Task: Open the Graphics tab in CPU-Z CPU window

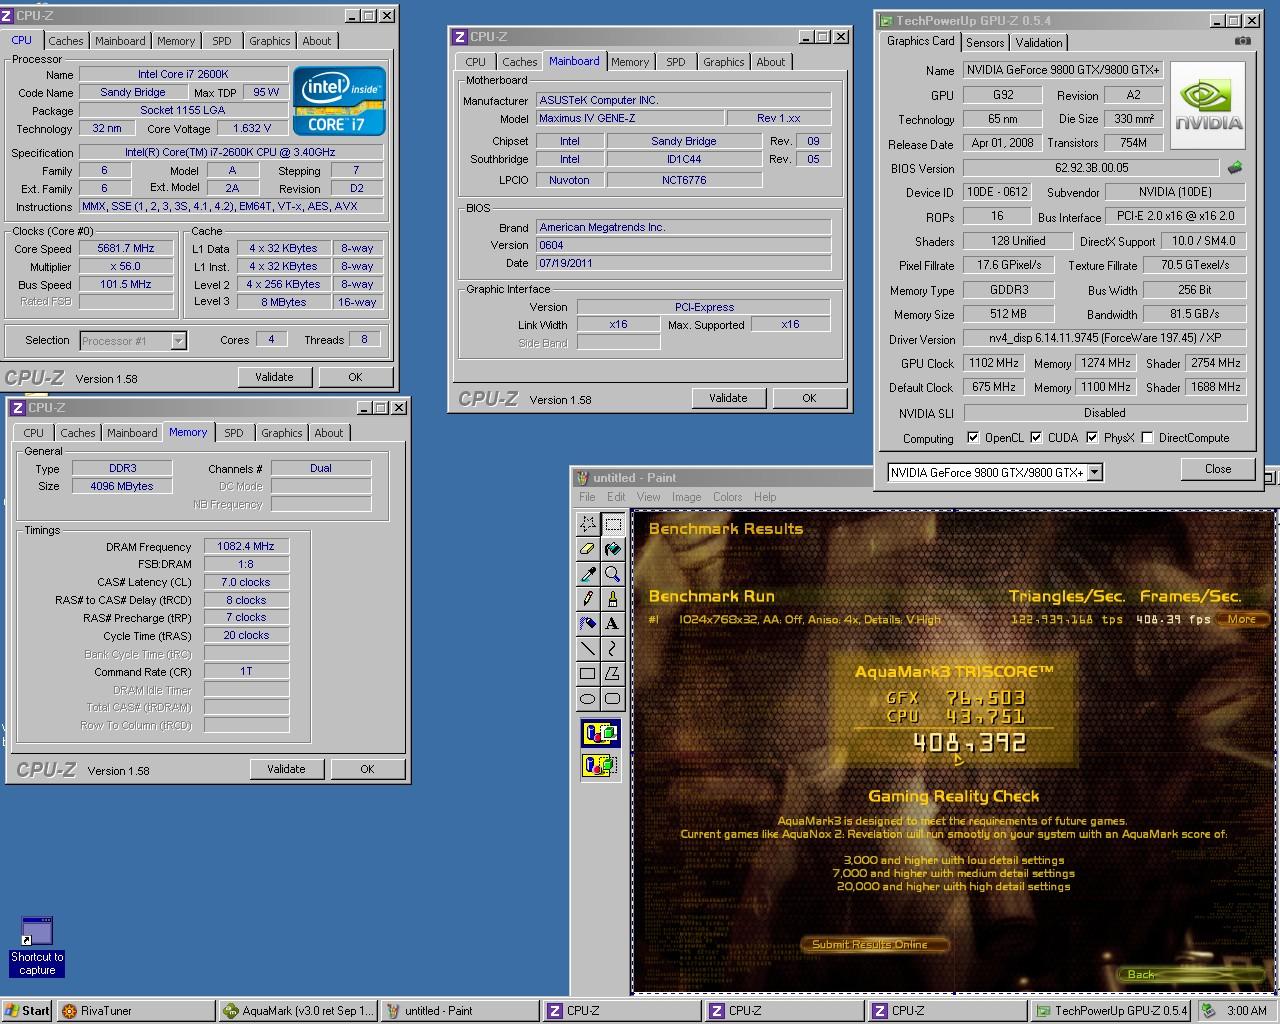Action: (x=270, y=41)
